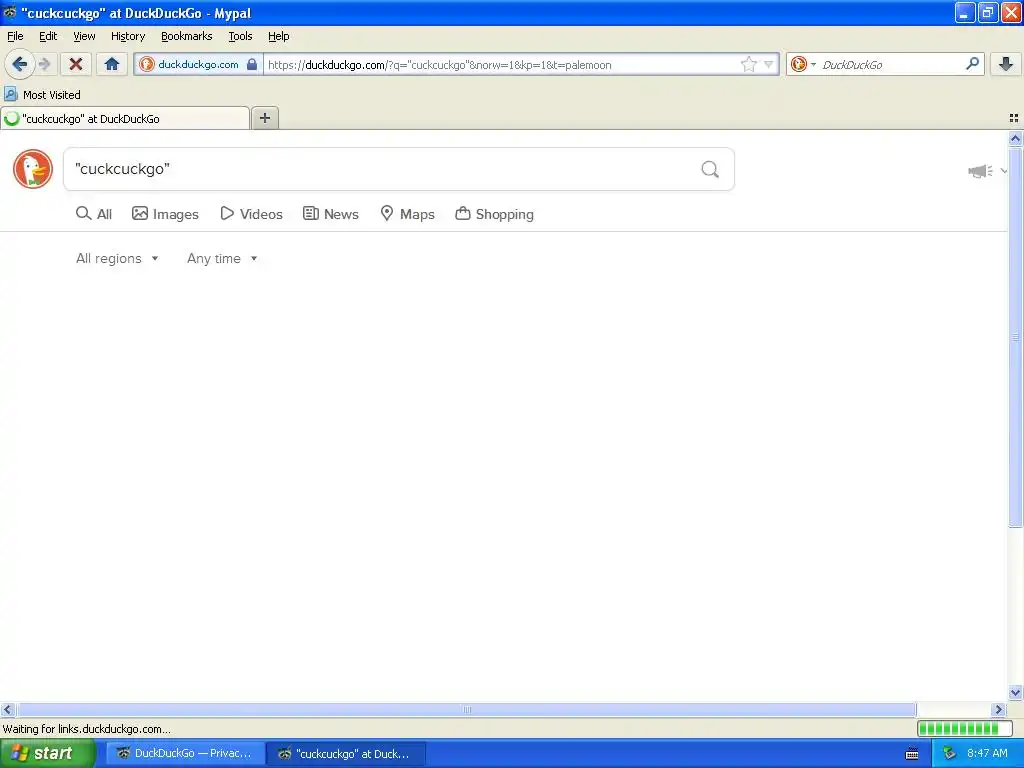Screen dimensions: 1024x768
Task: Open the address bar history dropdown
Action: [x=769, y=64]
